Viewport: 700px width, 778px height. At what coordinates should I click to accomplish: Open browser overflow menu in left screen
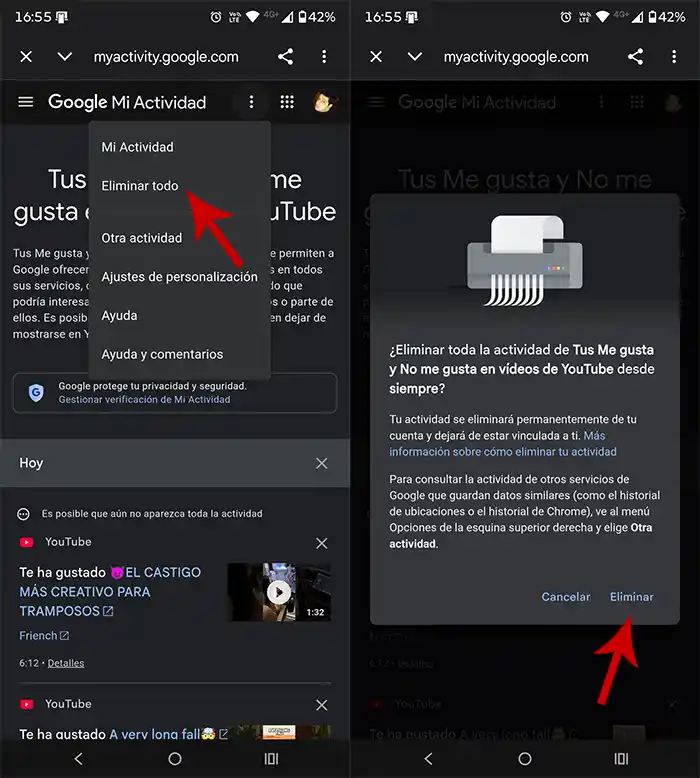point(324,57)
